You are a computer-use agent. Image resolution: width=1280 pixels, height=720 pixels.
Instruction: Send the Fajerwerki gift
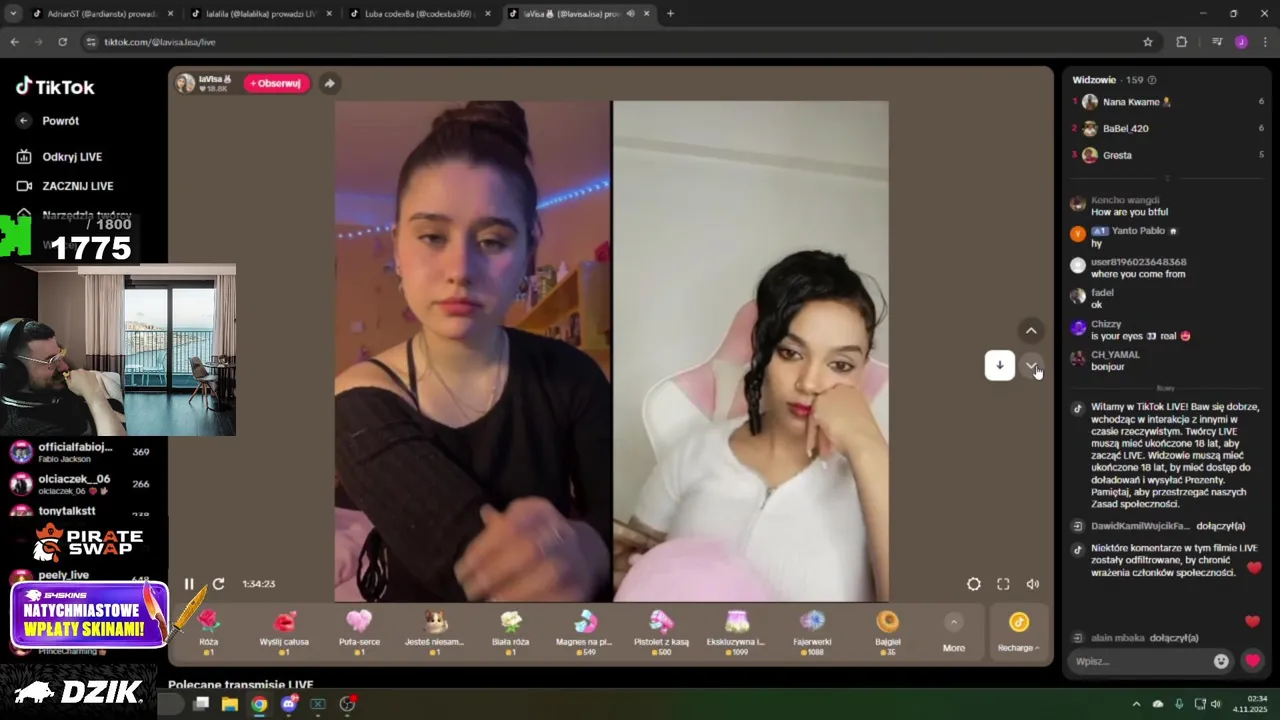click(812, 632)
